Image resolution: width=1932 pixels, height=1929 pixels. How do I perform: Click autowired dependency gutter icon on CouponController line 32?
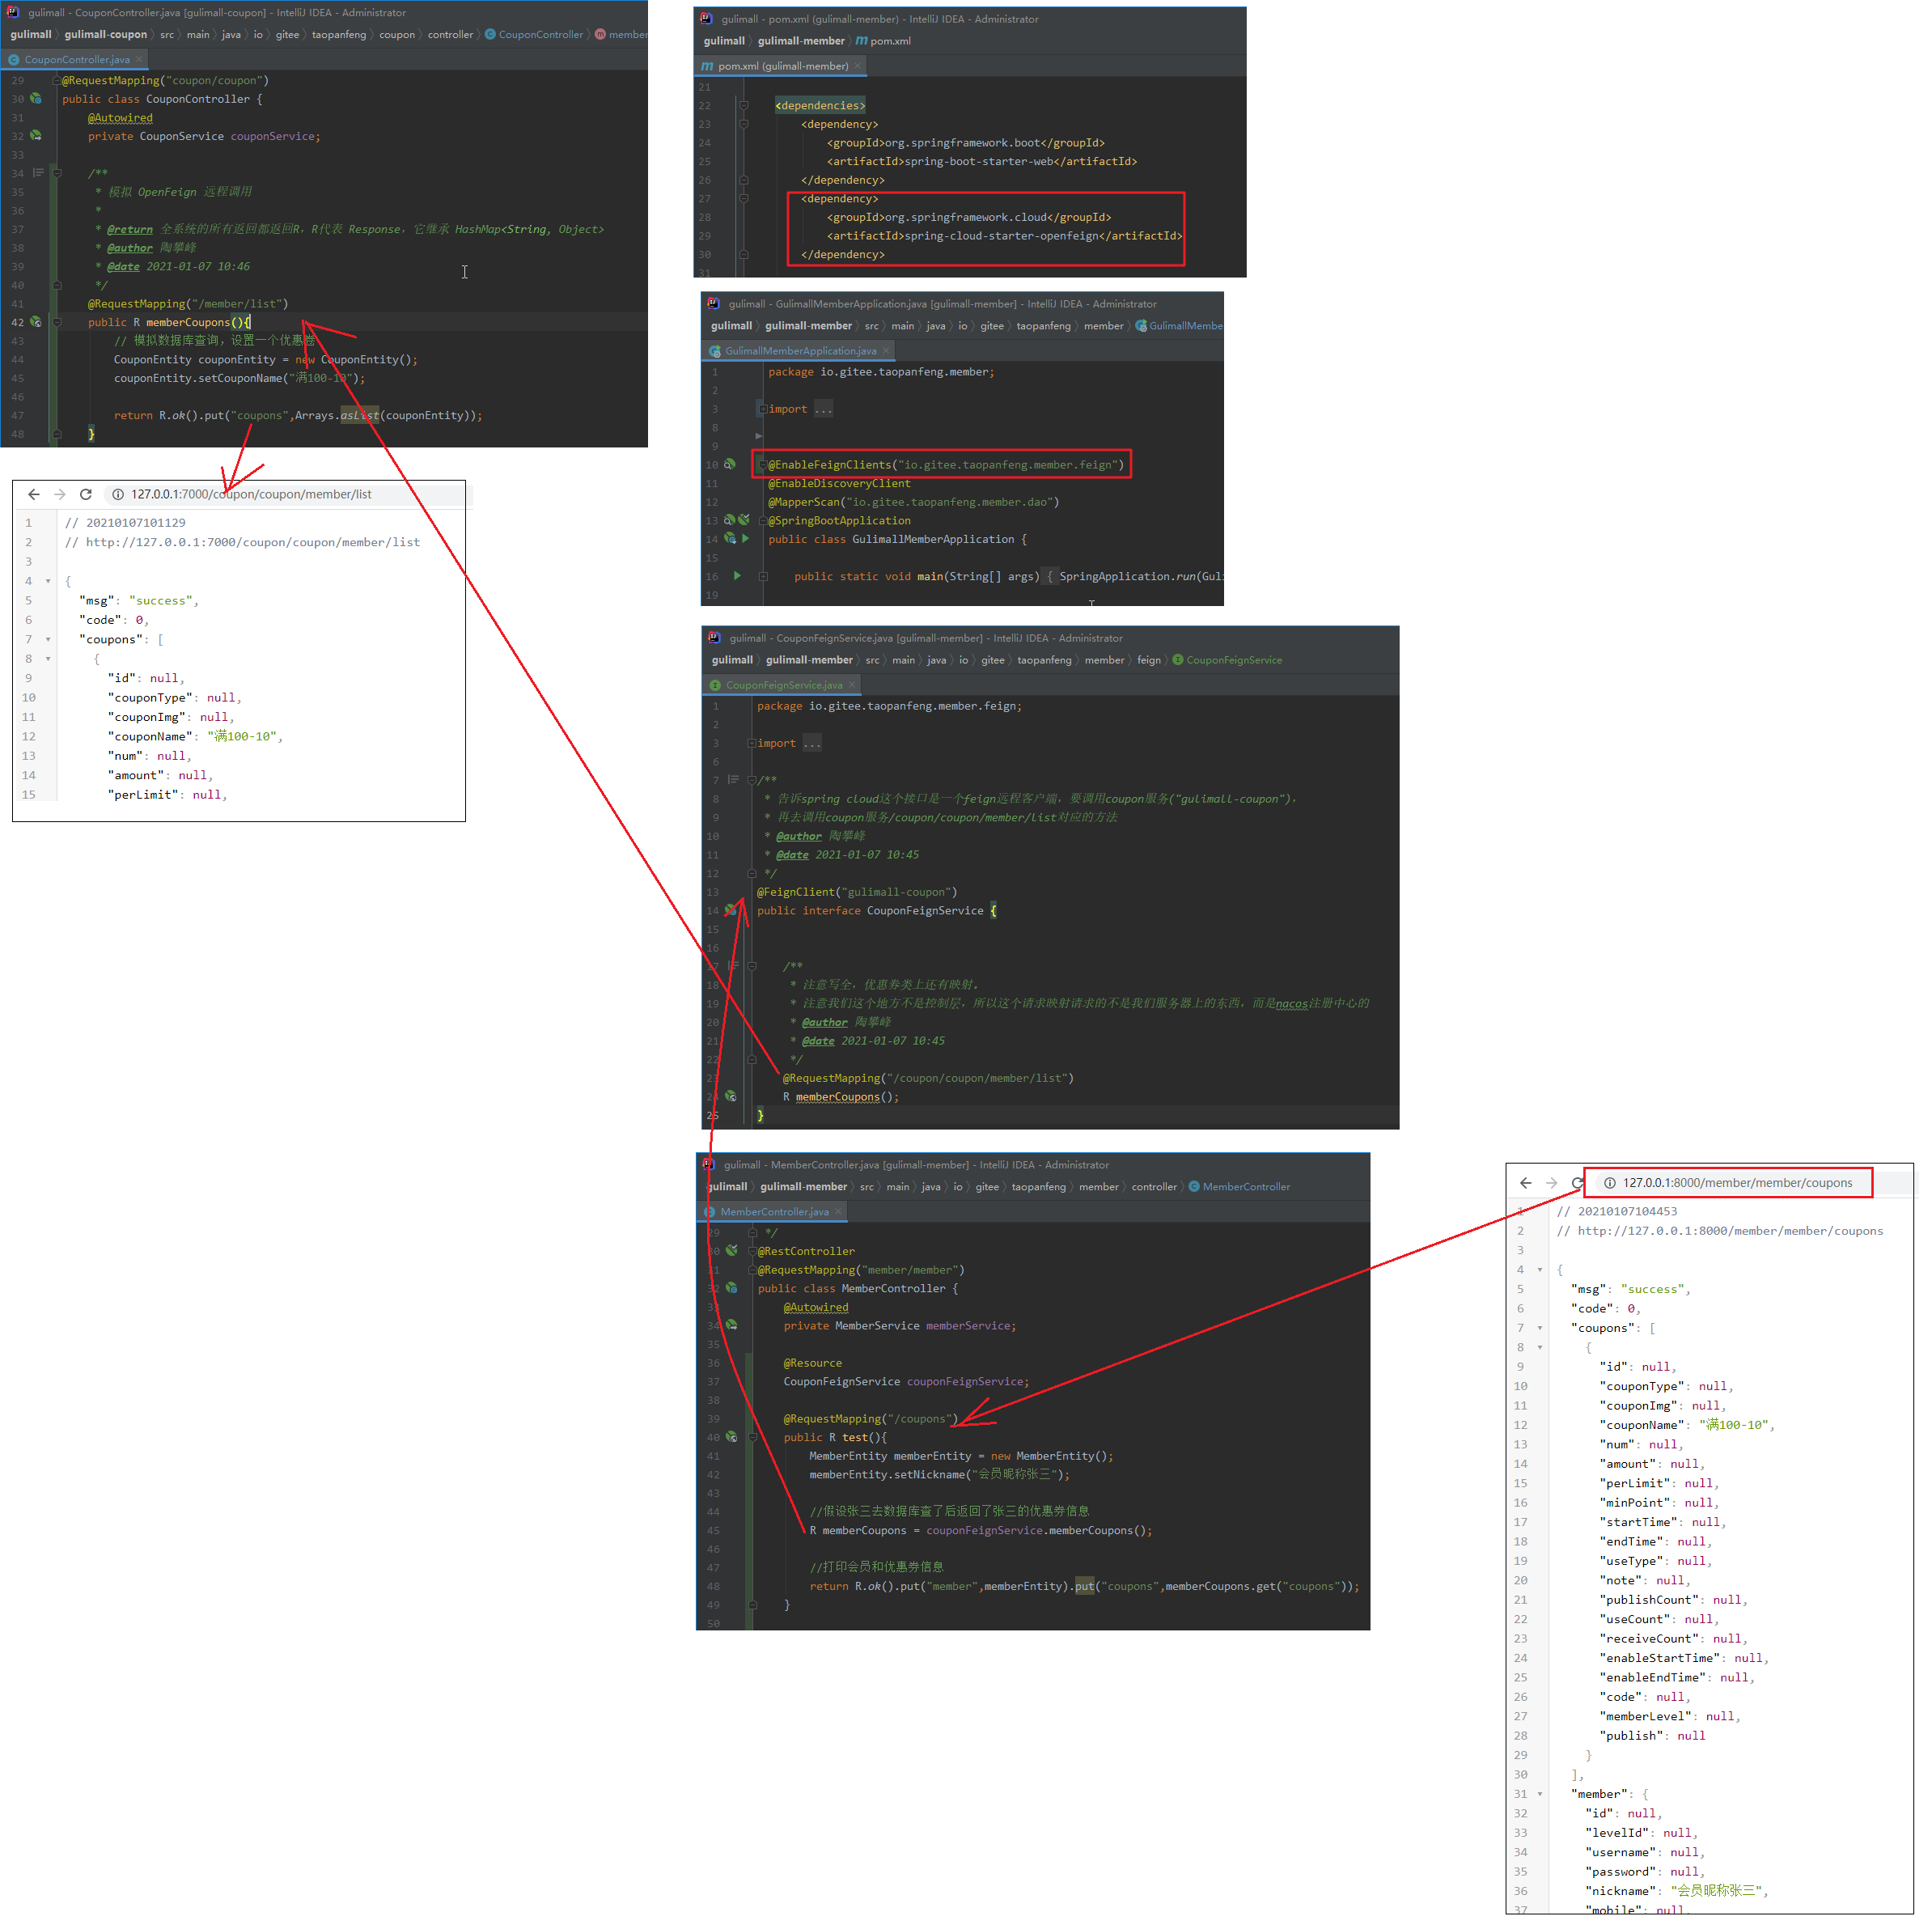coord(36,136)
